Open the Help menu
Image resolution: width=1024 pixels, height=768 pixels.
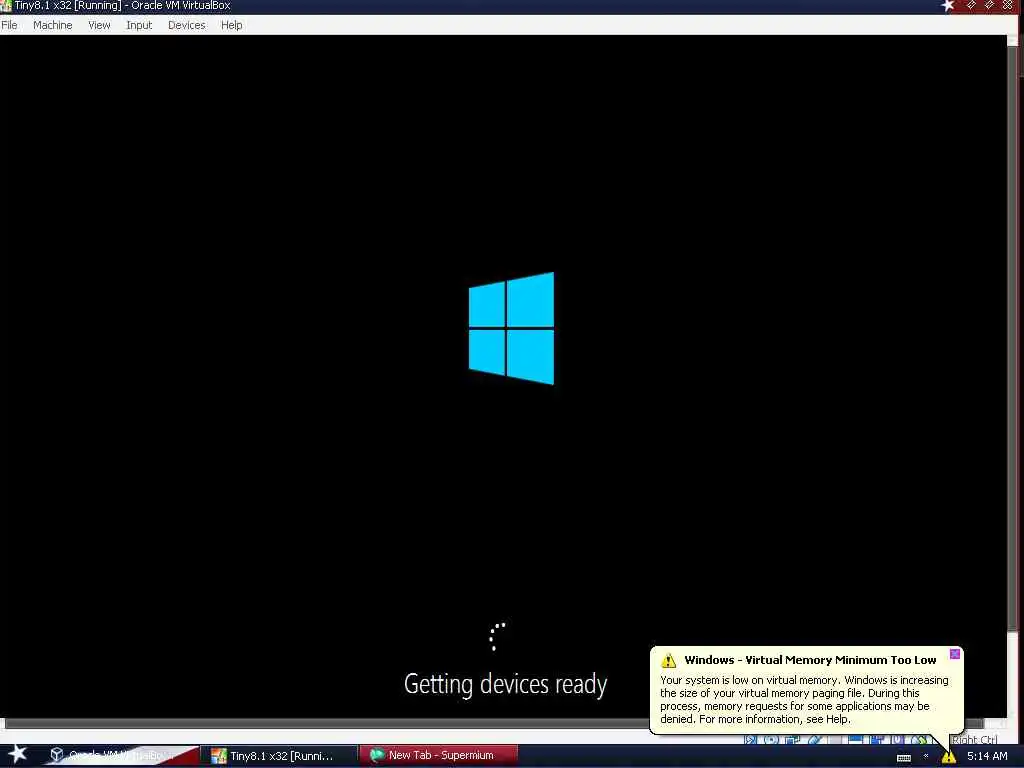231,25
